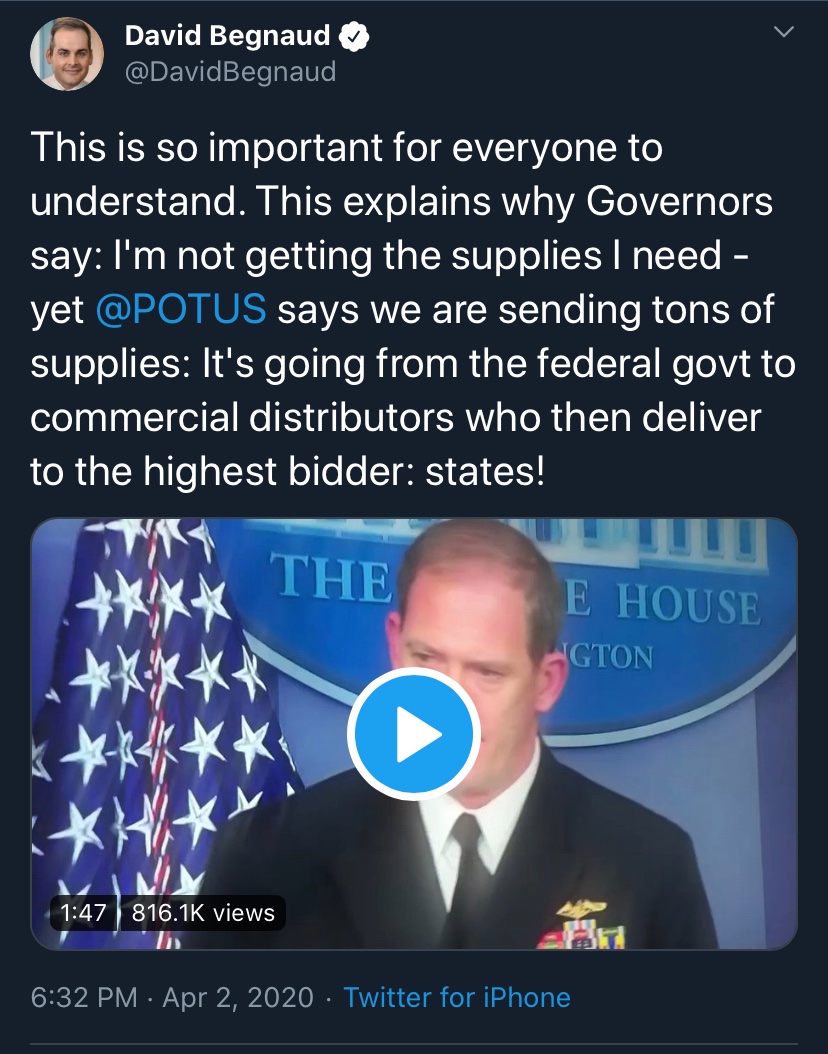The image size is (828, 1054).
Task: Open the 6:32 PM timestamp
Action: [x=84, y=997]
